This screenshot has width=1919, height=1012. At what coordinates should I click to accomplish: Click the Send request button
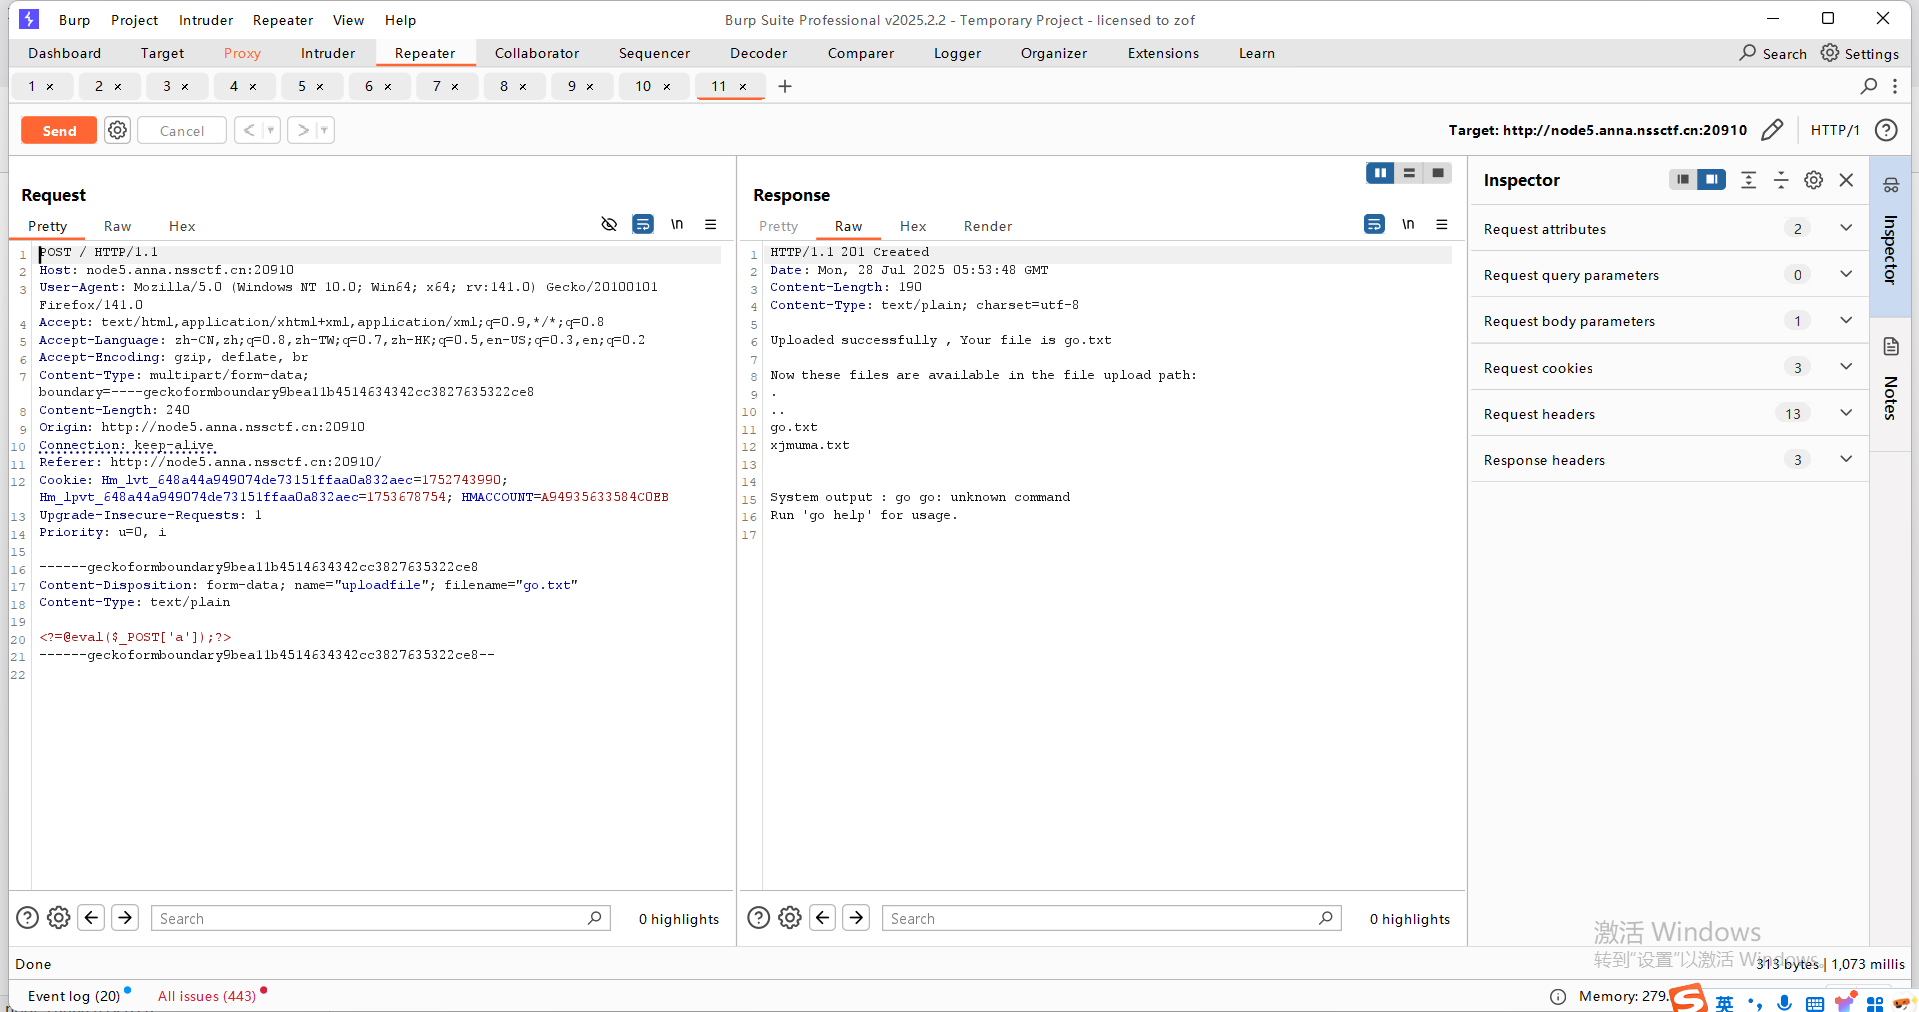point(59,131)
